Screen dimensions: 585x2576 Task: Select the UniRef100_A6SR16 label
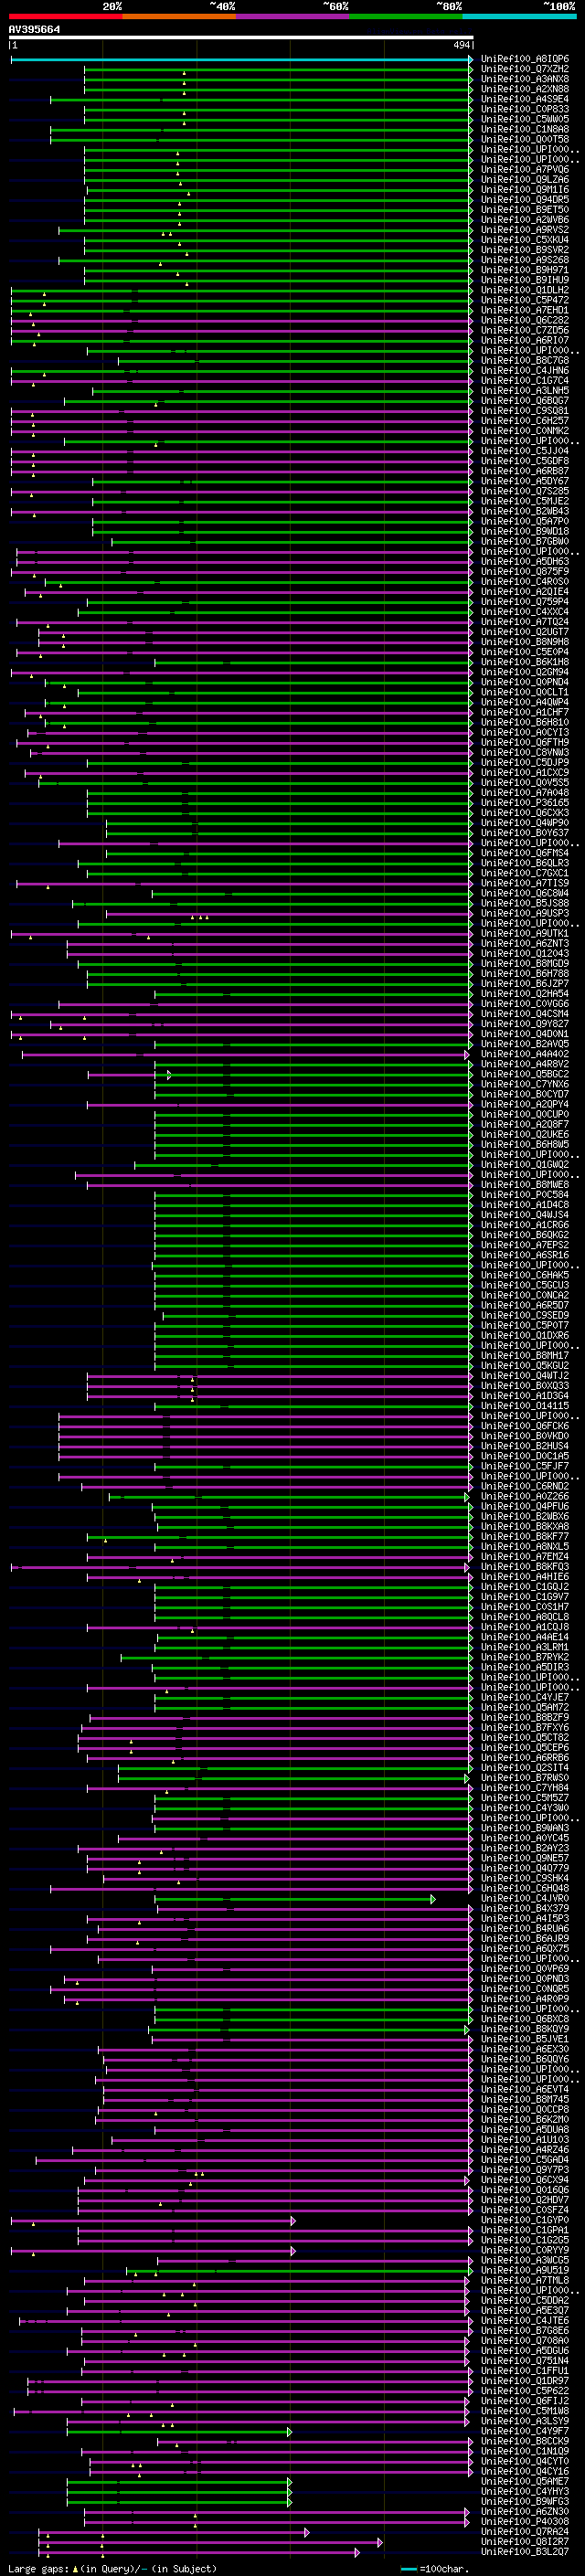click(x=525, y=1255)
